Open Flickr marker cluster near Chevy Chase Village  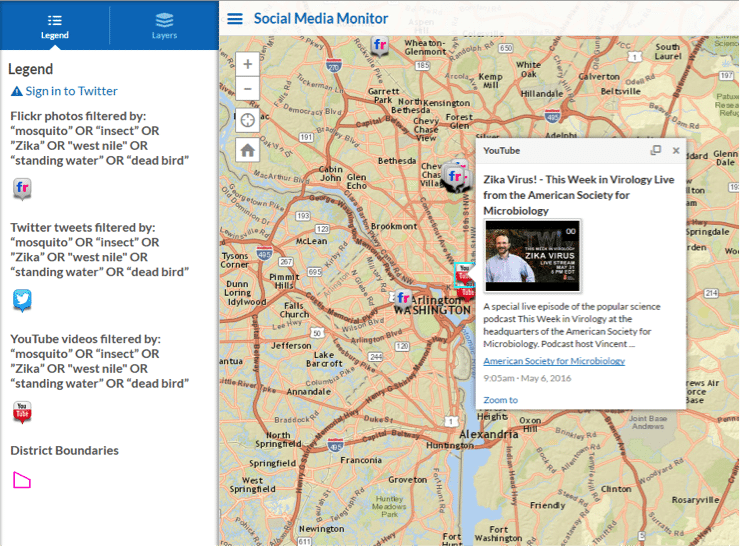point(455,177)
